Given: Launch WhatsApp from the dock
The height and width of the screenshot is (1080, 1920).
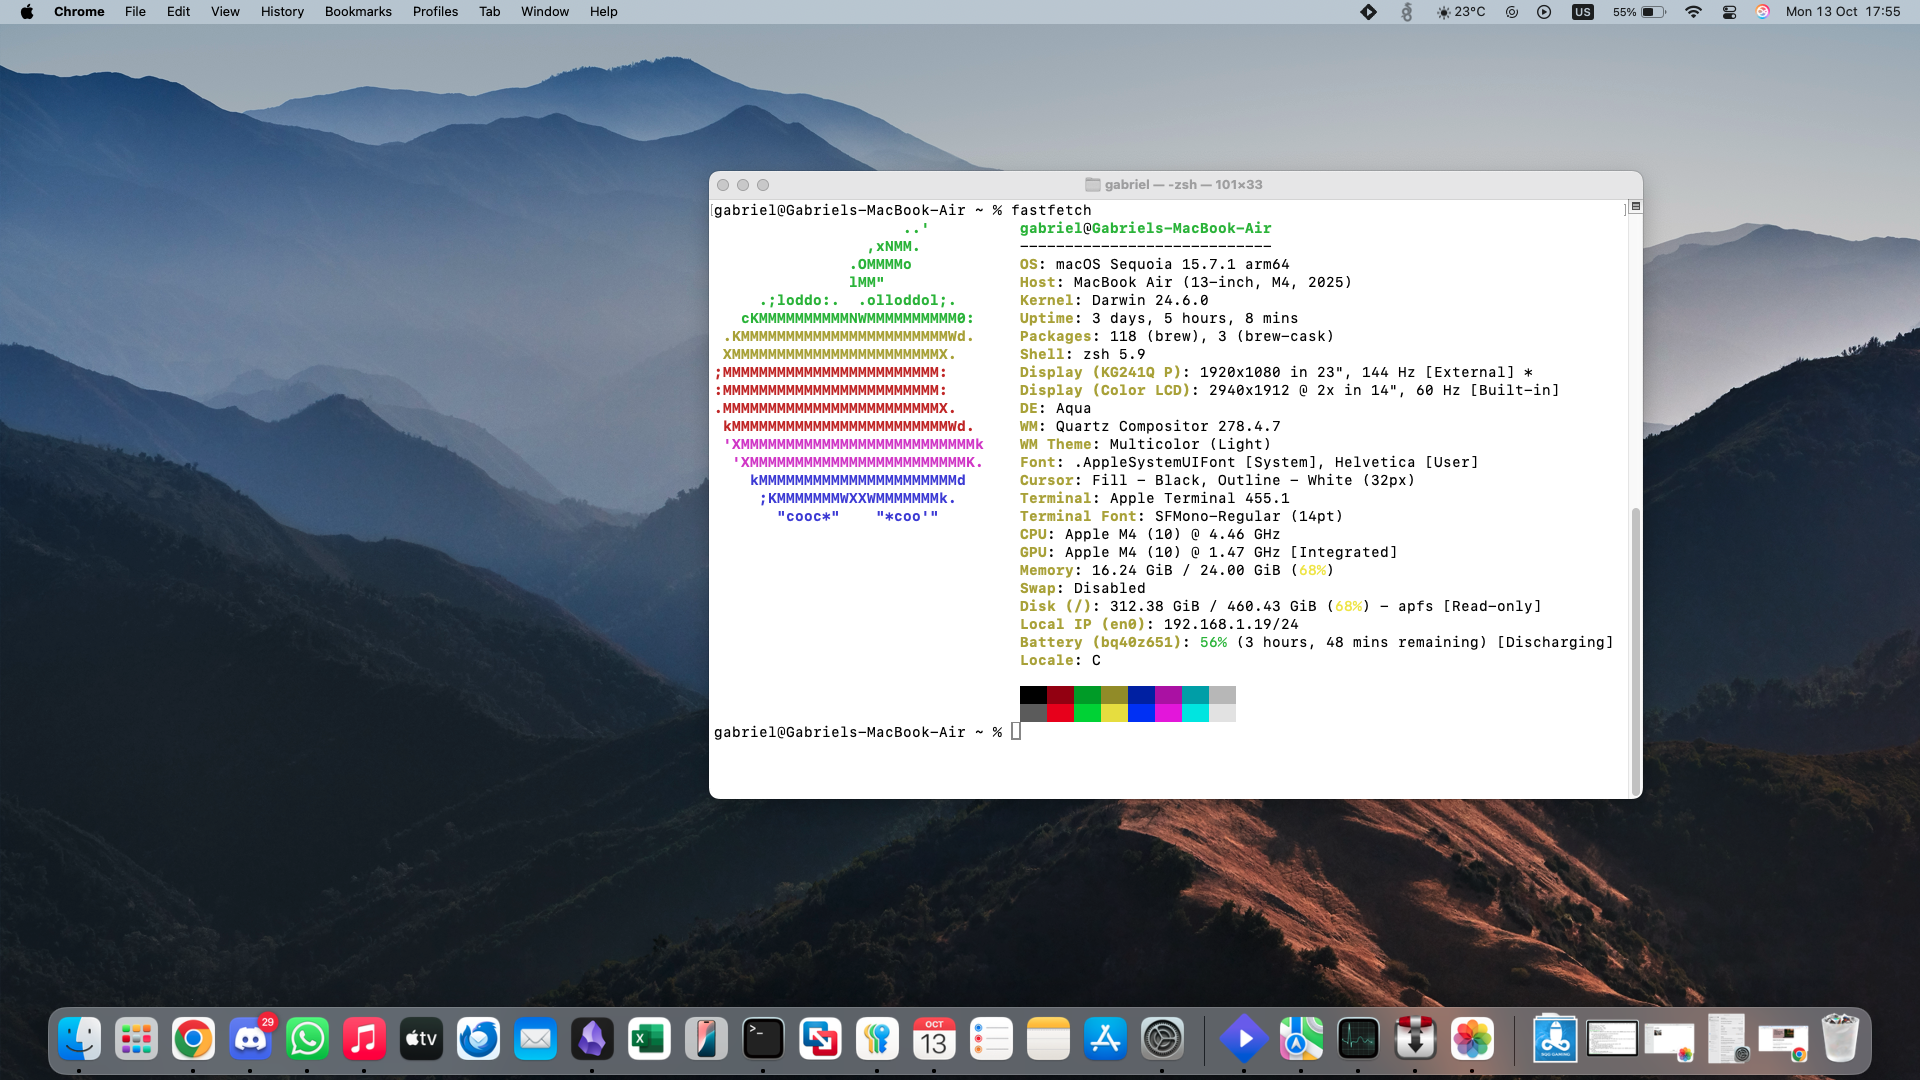Looking at the screenshot, I should [307, 1040].
